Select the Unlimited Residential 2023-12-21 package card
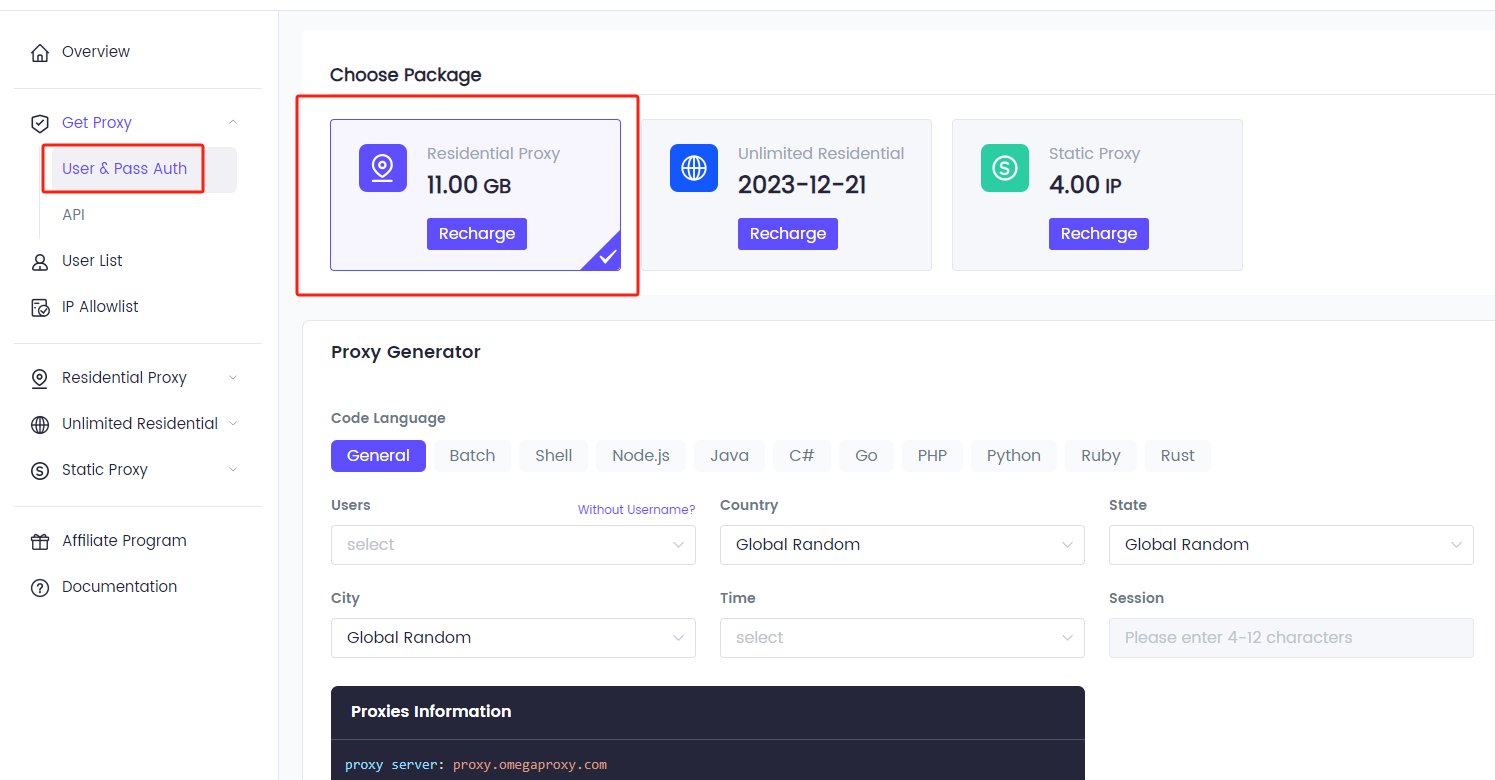This screenshot has height=780, width=1495. (786, 195)
